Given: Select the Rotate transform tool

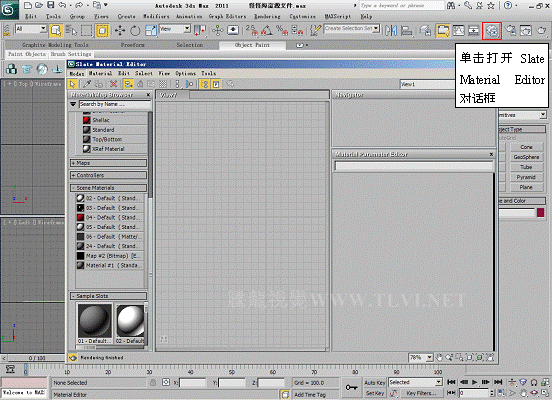Looking at the screenshot, I should [135, 31].
